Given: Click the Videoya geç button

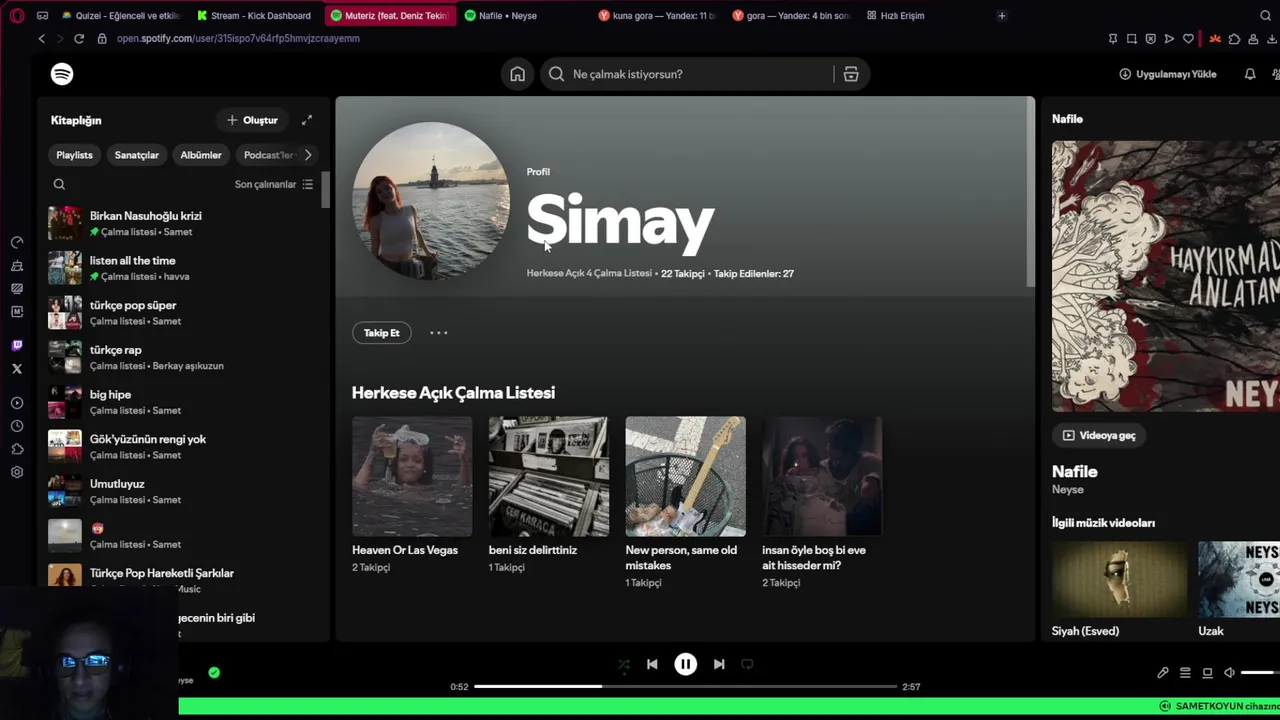Looking at the screenshot, I should 1099,435.
